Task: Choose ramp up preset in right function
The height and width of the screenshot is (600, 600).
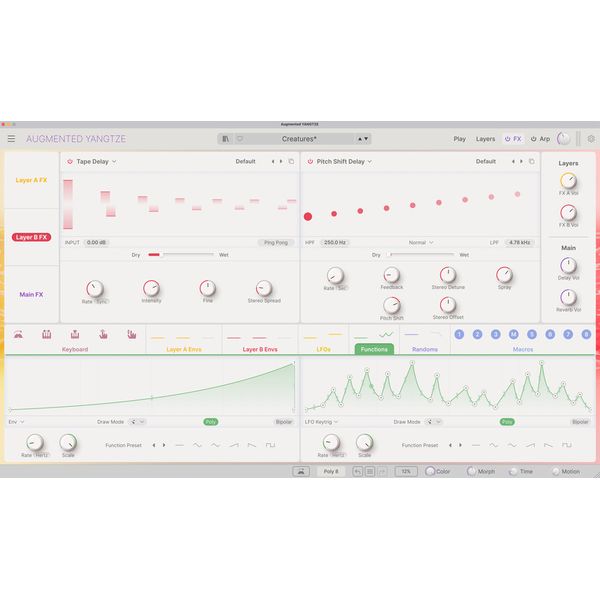Action: click(x=530, y=445)
